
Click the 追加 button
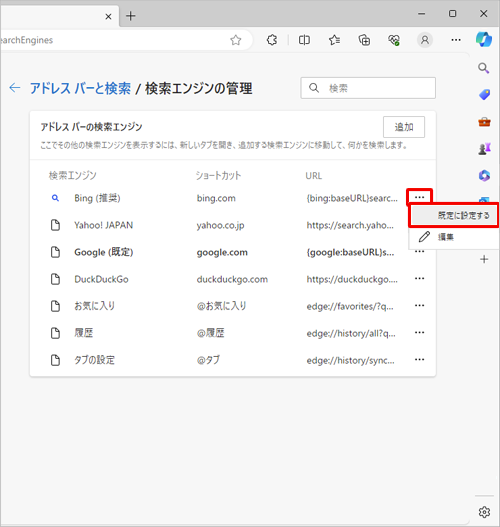[x=404, y=127]
